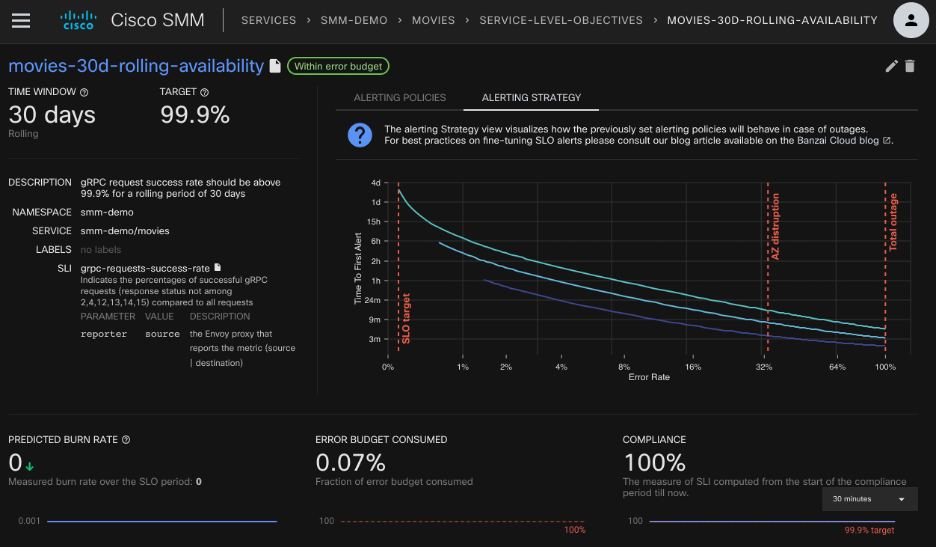This screenshot has height=548, width=936.
Task: Click the pencil edit SLO icon
Action: pos(892,66)
